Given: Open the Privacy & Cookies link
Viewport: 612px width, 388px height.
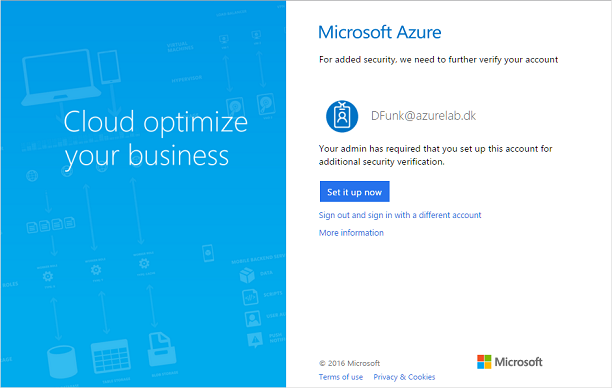Looking at the screenshot, I should point(404,377).
